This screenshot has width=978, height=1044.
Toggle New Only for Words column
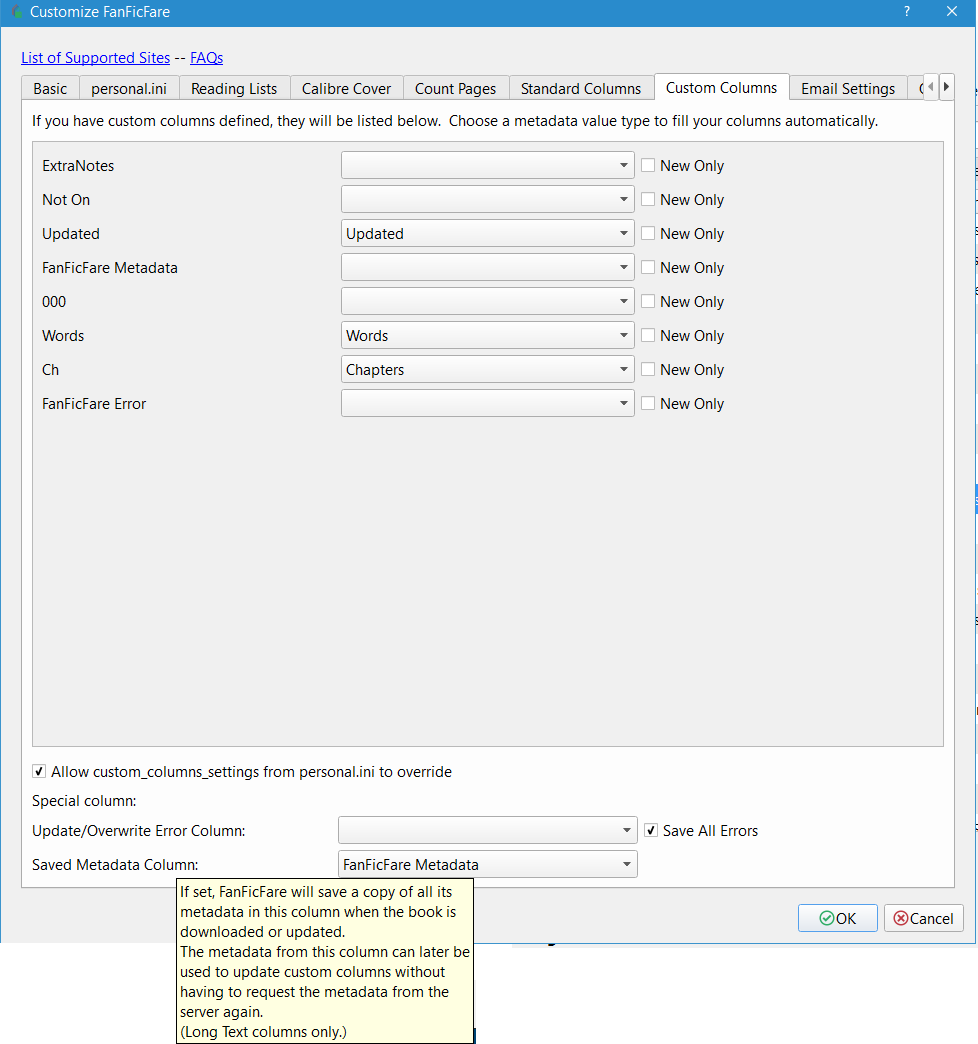click(x=682, y=335)
